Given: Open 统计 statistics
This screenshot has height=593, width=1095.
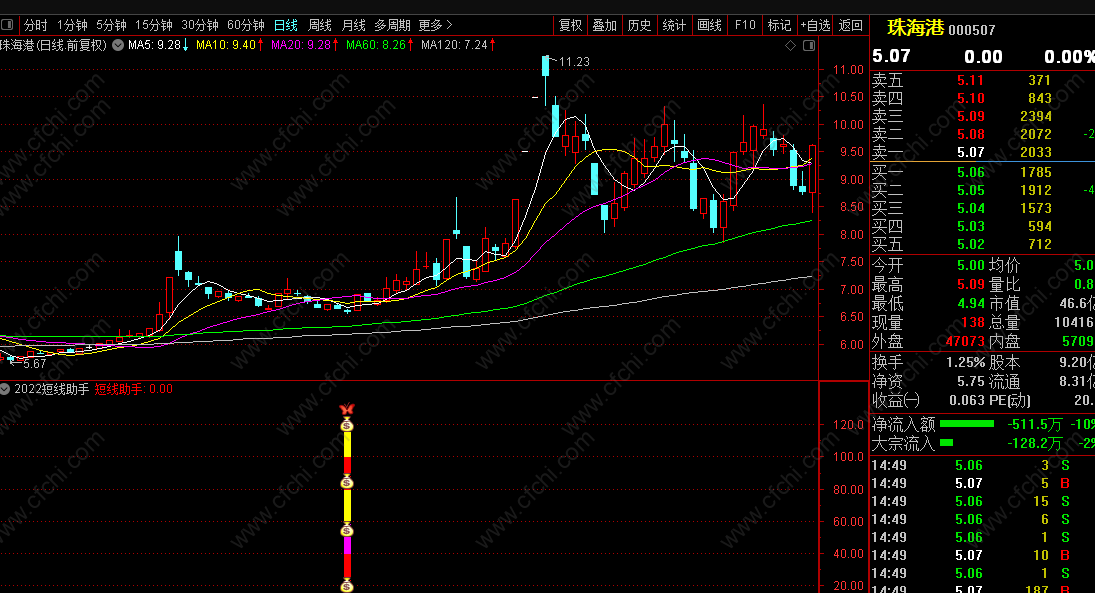Looking at the screenshot, I should [674, 25].
